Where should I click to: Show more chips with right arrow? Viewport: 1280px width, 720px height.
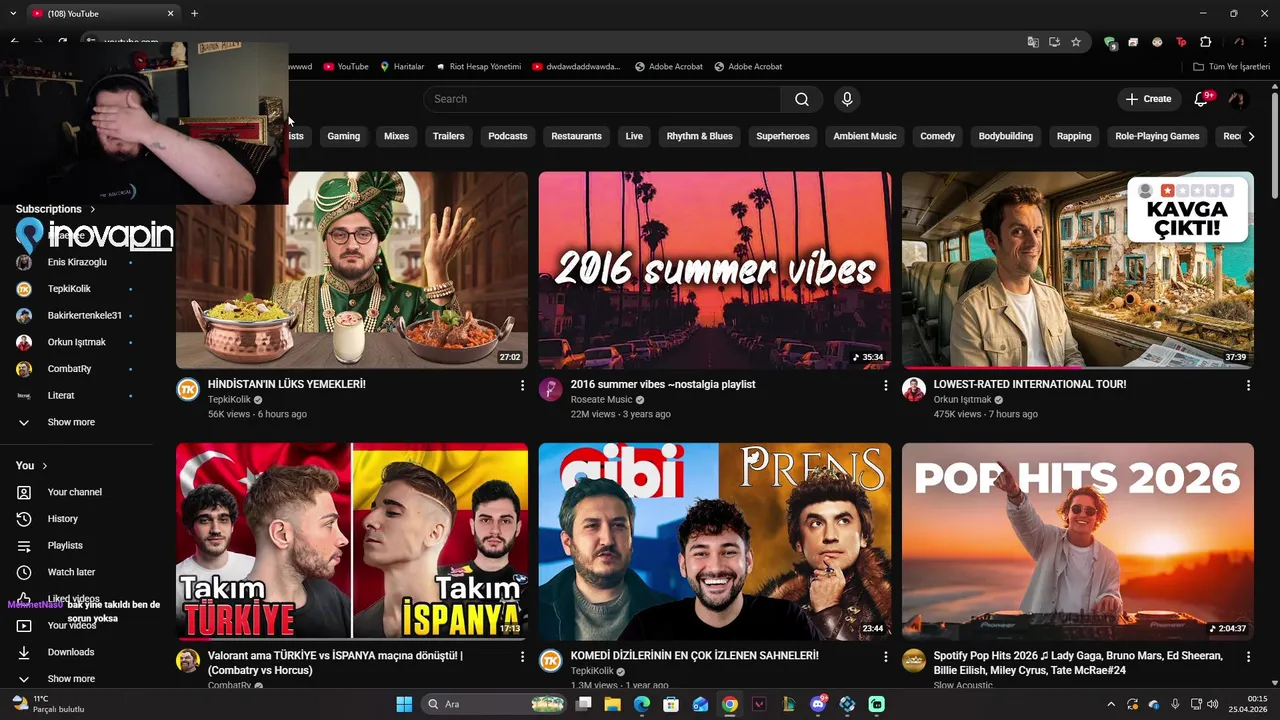[x=1251, y=136]
